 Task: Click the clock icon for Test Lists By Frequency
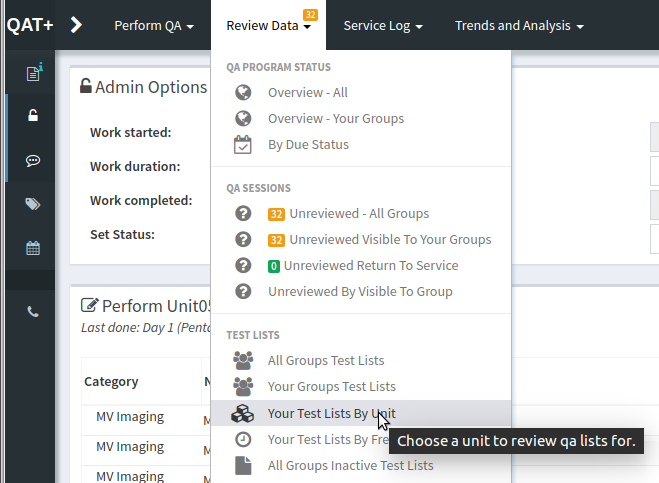click(x=243, y=440)
